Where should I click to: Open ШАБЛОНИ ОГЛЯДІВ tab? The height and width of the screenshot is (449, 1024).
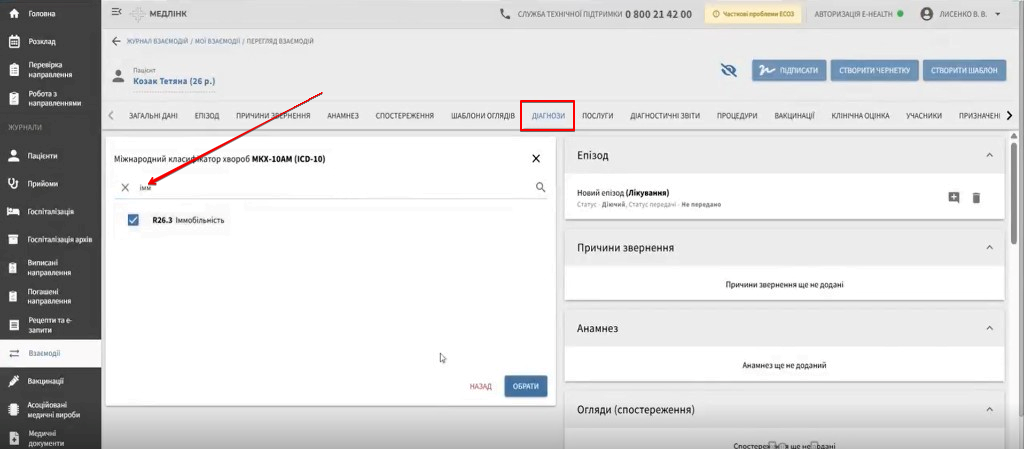pyautogui.click(x=483, y=116)
